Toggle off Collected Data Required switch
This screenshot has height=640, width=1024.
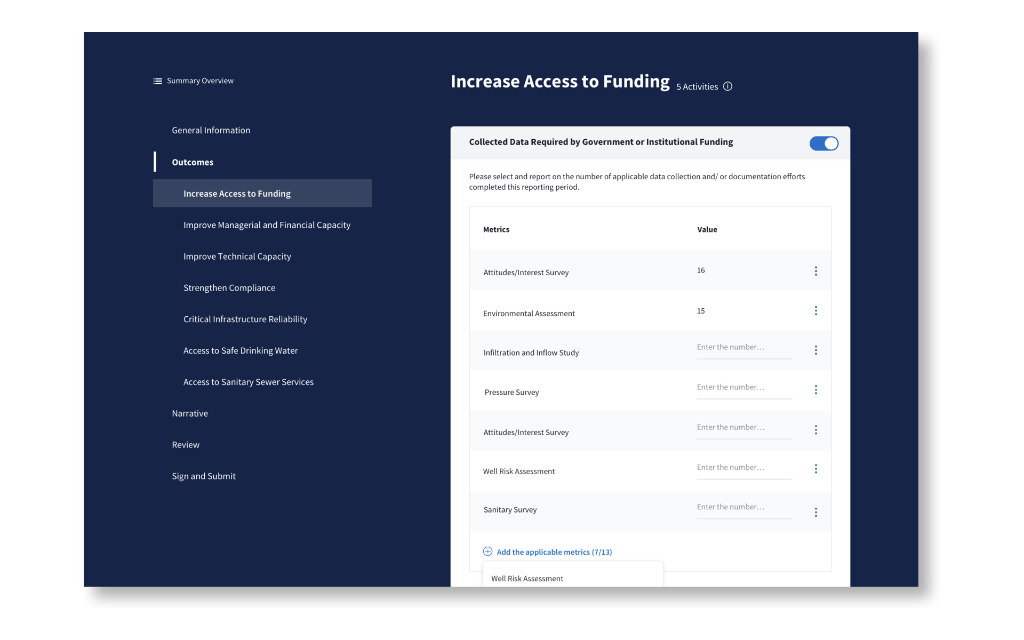pos(824,143)
